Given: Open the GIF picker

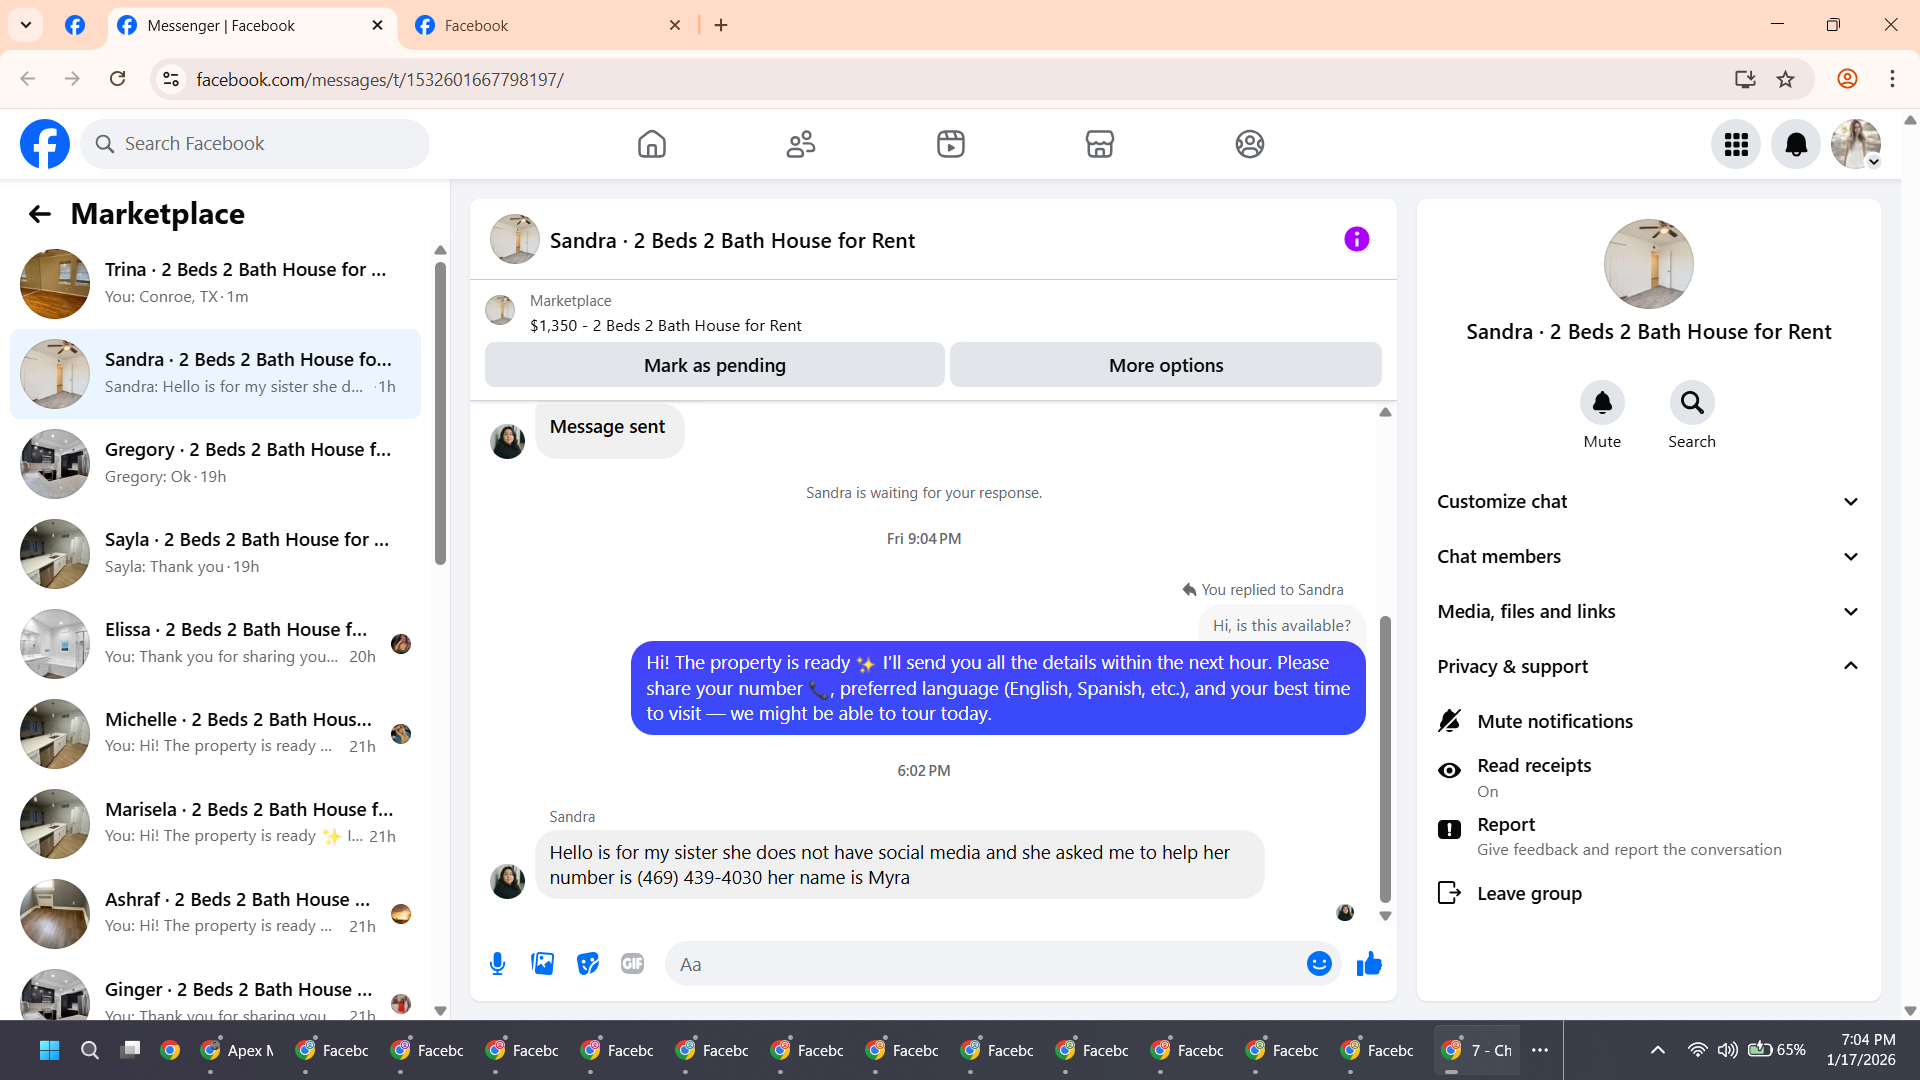Looking at the screenshot, I should point(632,964).
